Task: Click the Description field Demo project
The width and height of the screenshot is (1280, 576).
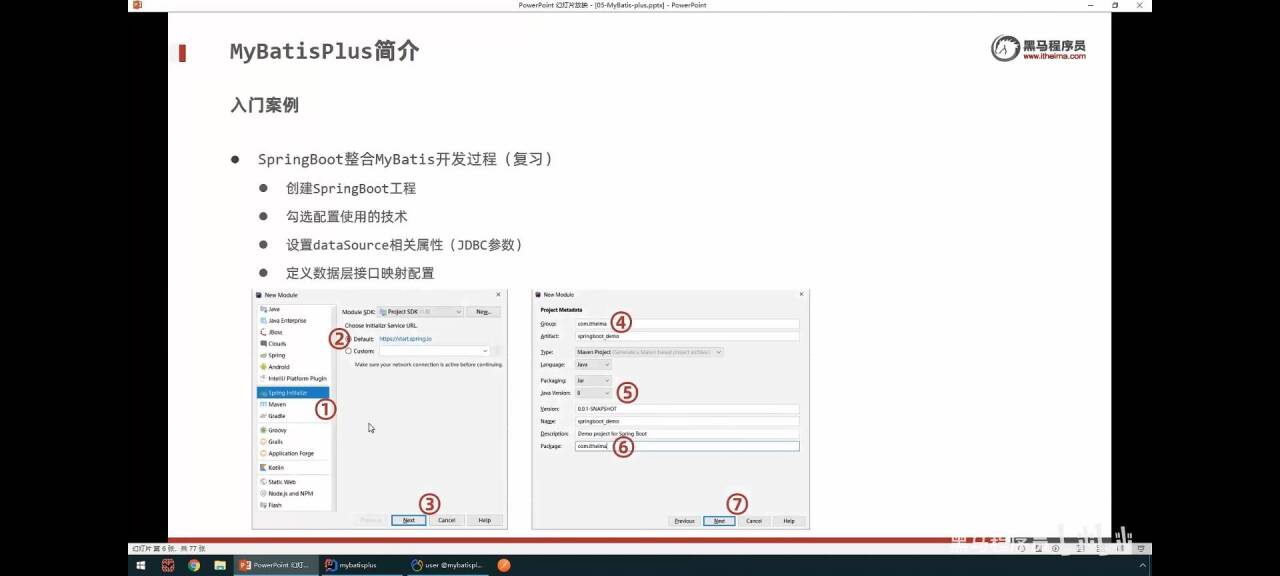Action: tap(687, 434)
